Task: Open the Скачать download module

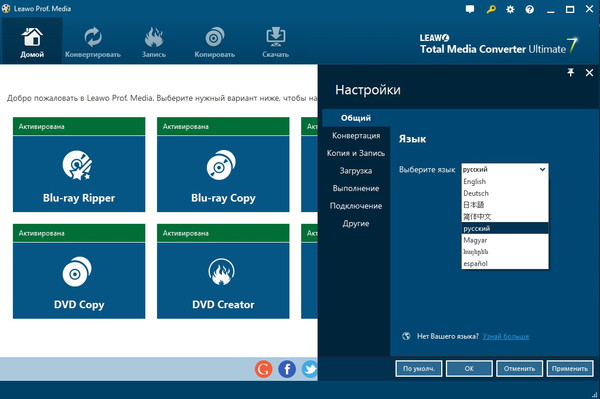Action: click(276, 41)
